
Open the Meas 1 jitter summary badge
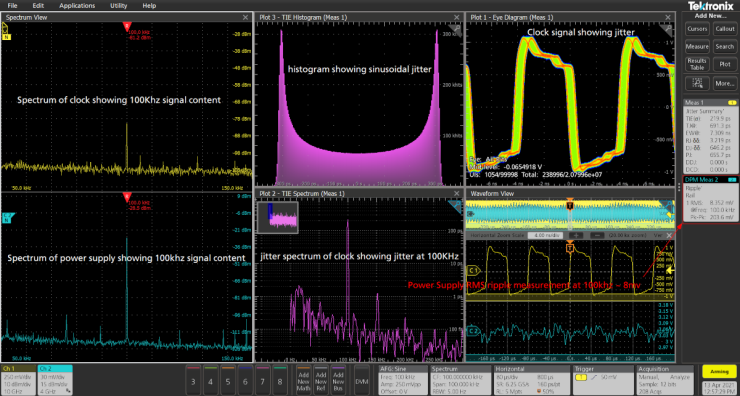tap(711, 136)
